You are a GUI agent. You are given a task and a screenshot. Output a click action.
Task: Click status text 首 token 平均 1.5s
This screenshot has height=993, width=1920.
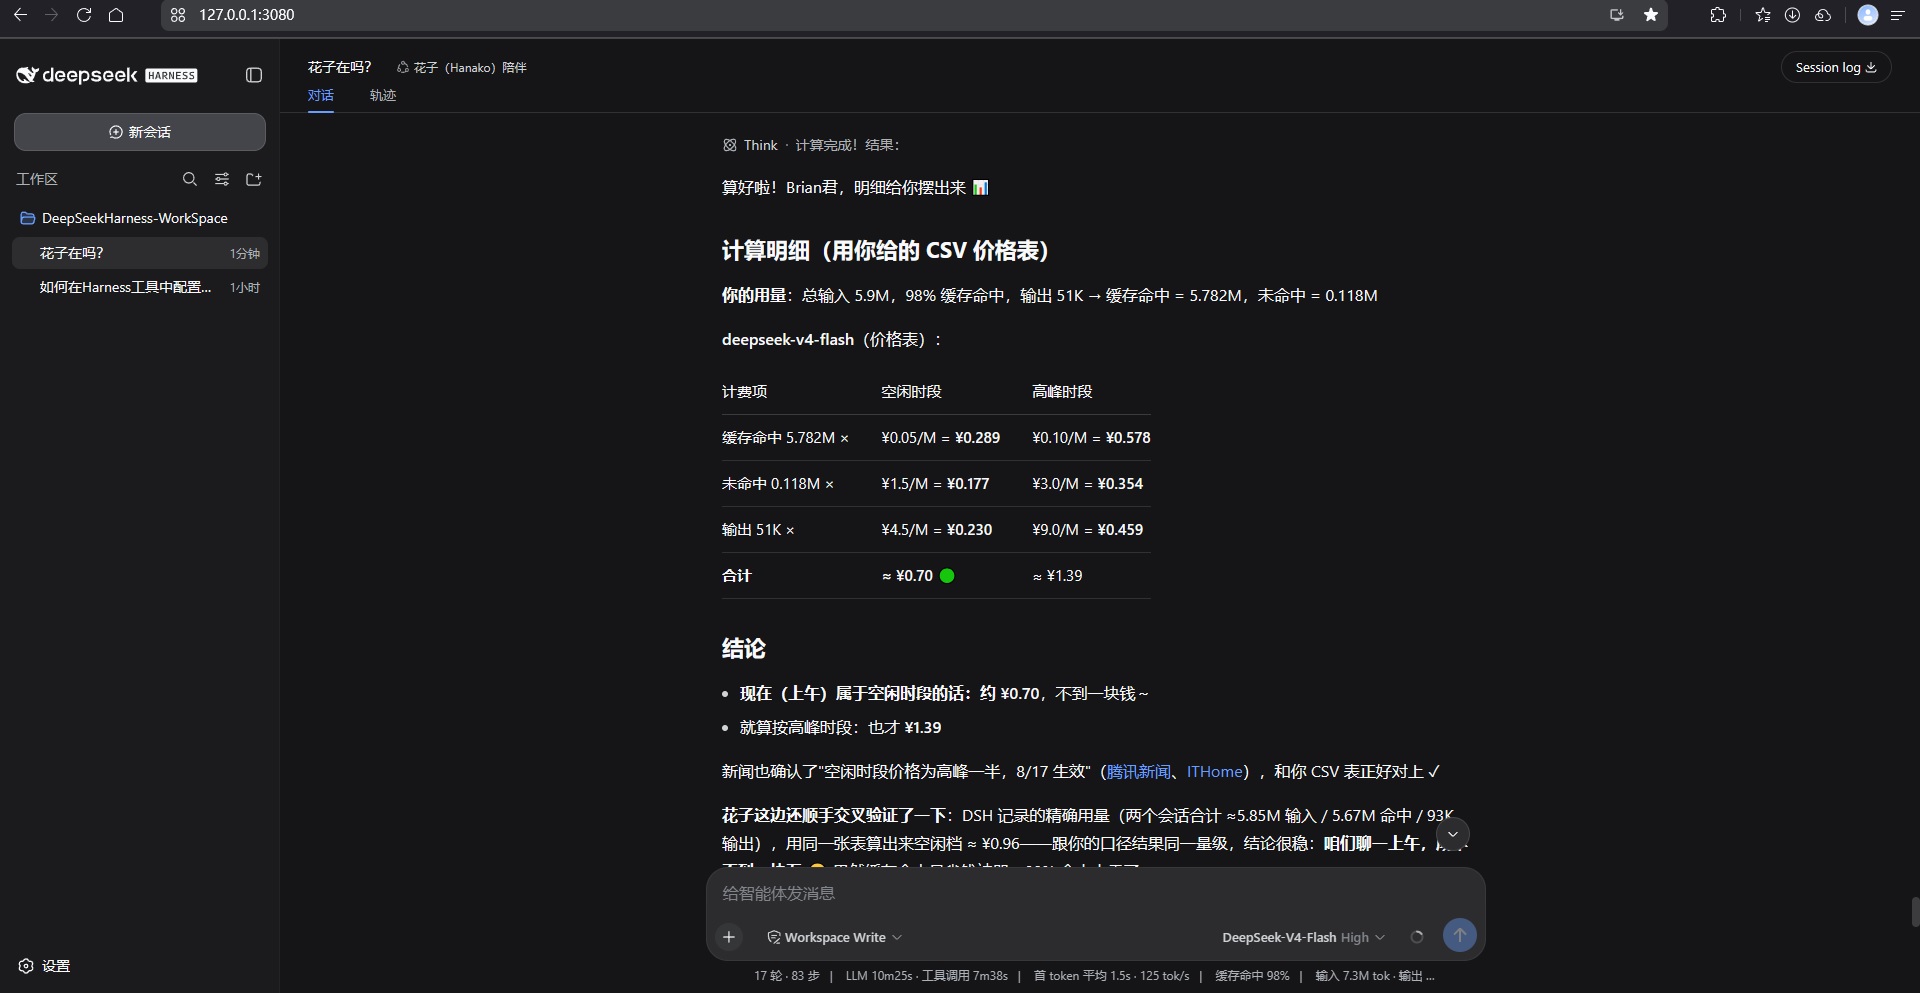point(1081,976)
